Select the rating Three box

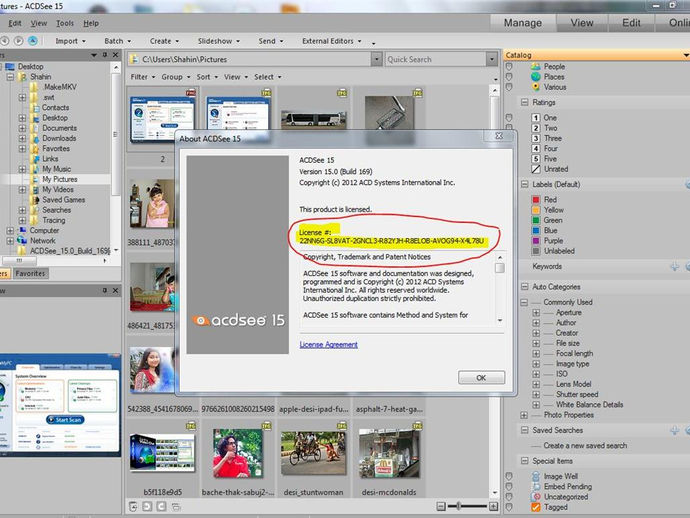coord(536,138)
